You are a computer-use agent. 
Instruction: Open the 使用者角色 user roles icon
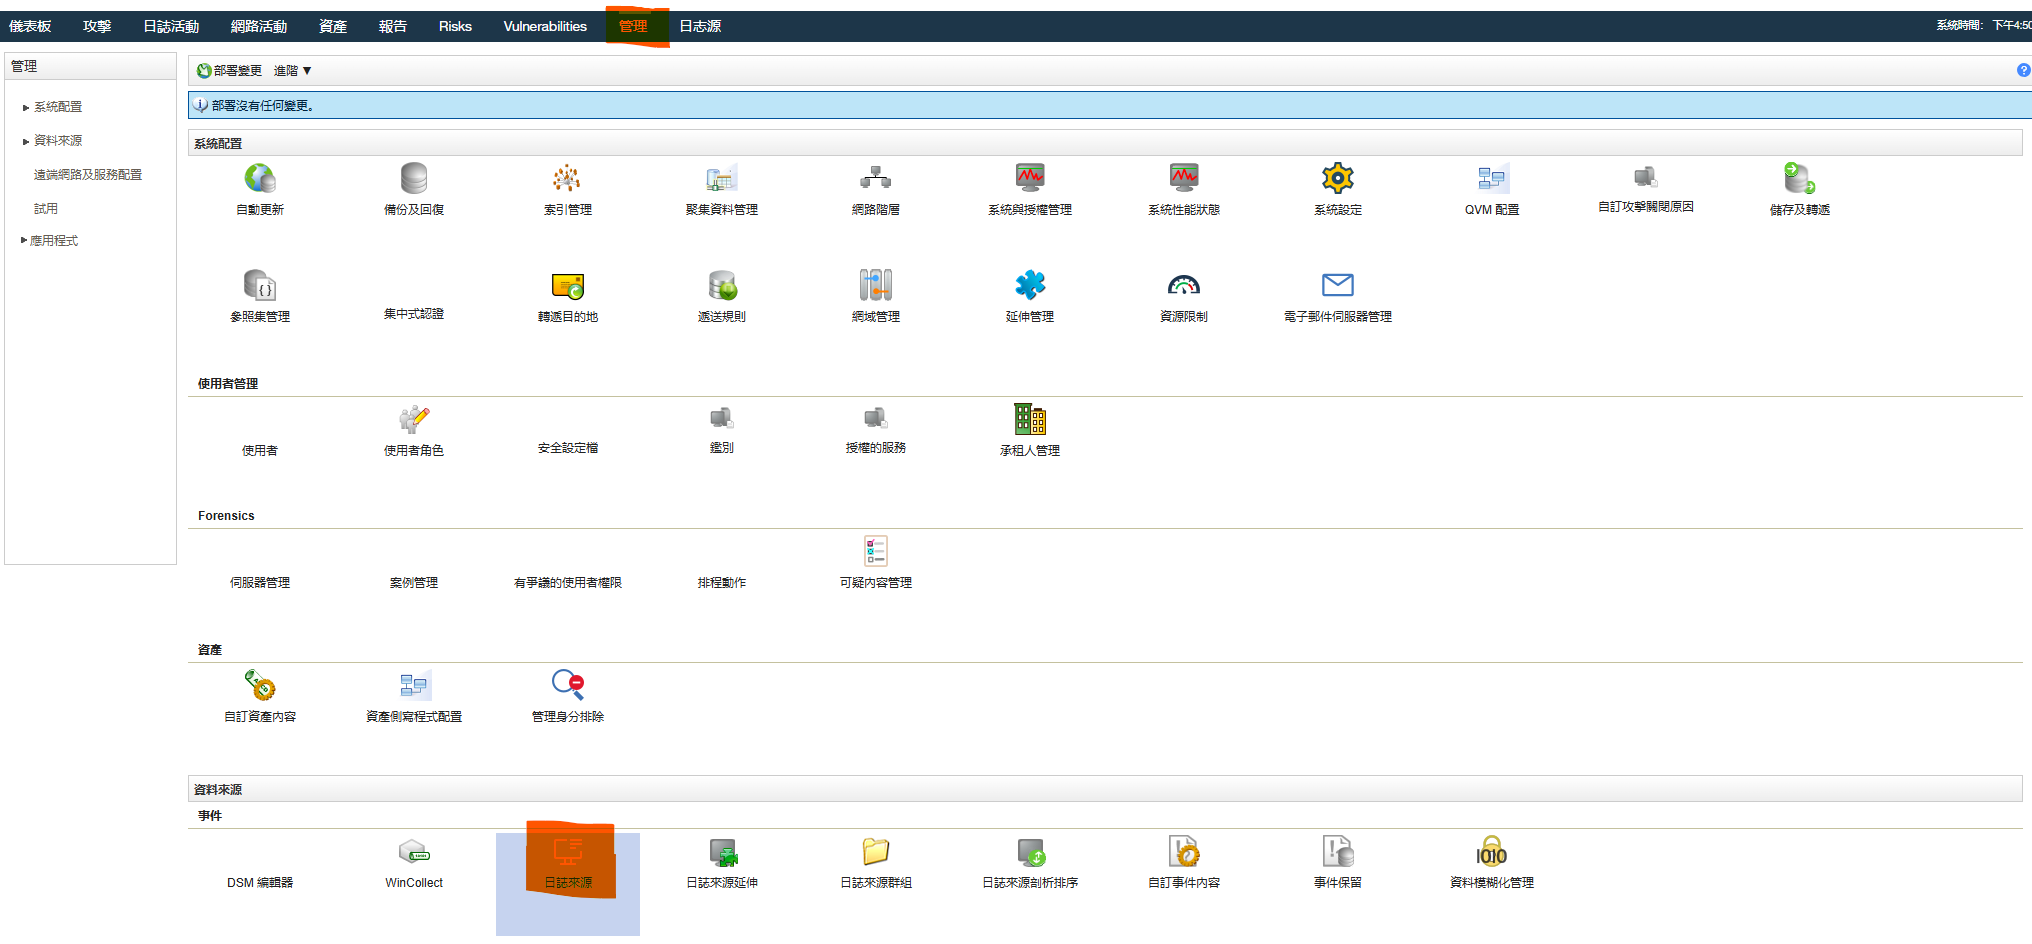[414, 420]
